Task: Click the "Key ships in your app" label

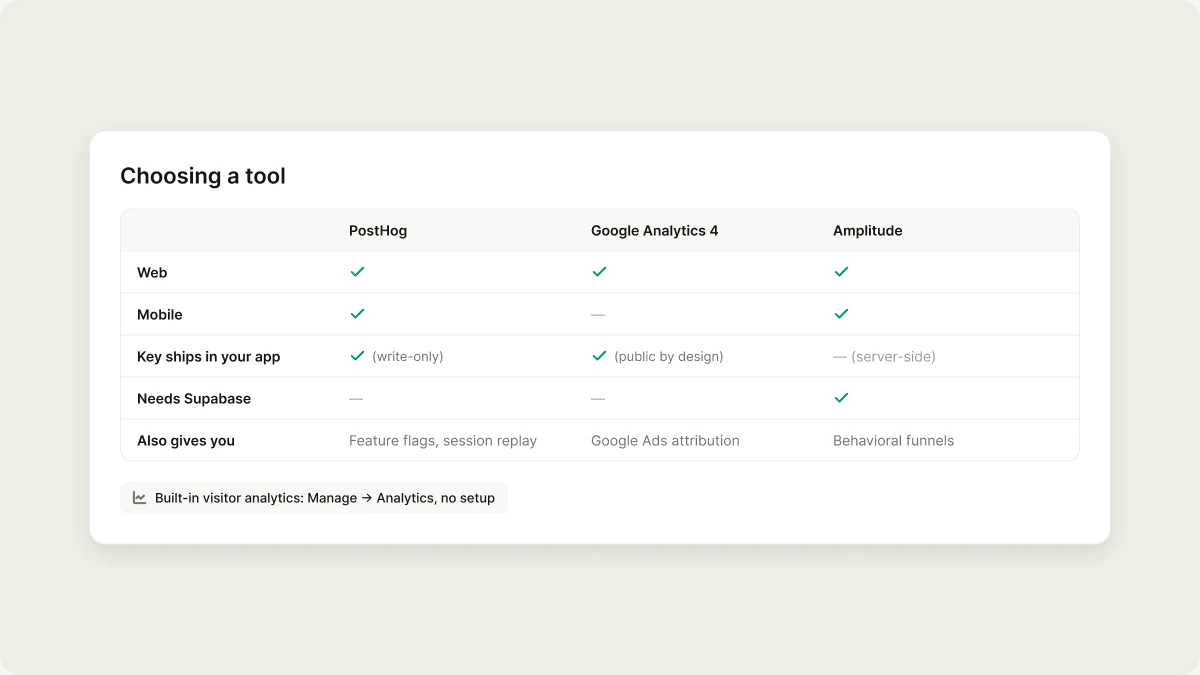Action: click(209, 356)
